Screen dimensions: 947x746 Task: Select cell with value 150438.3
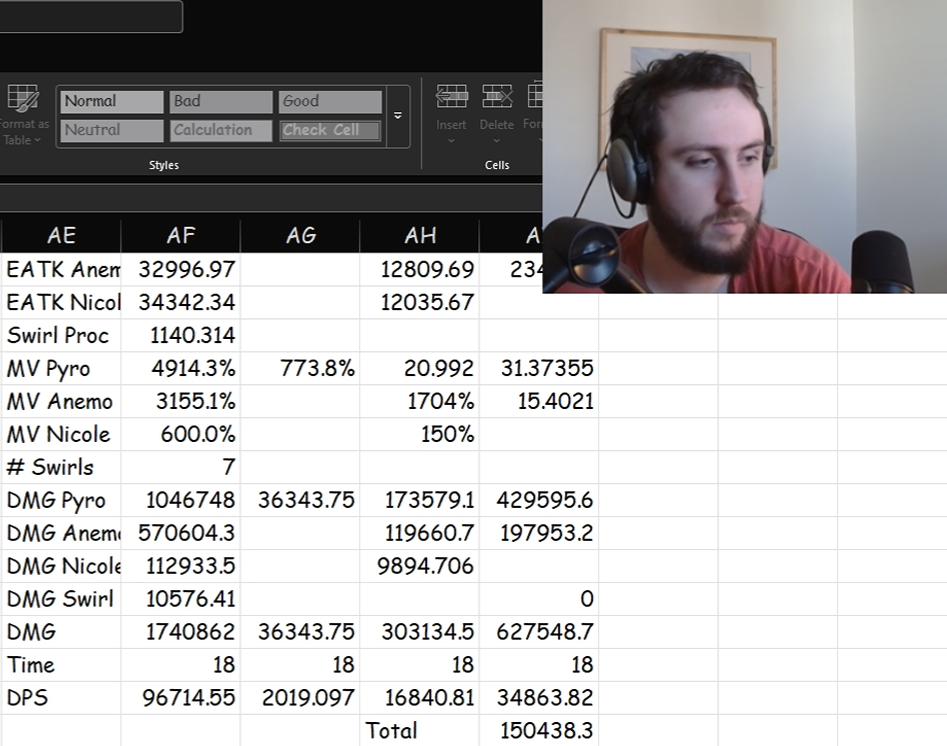tap(539, 731)
